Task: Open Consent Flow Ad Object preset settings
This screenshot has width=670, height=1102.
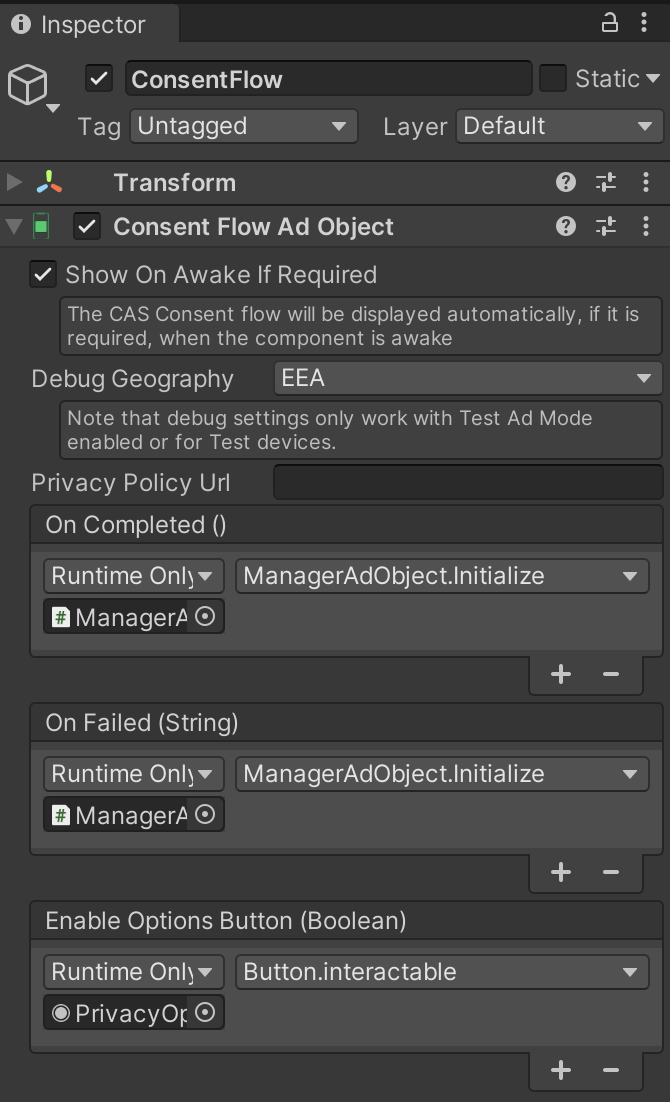Action: pyautogui.click(x=606, y=227)
